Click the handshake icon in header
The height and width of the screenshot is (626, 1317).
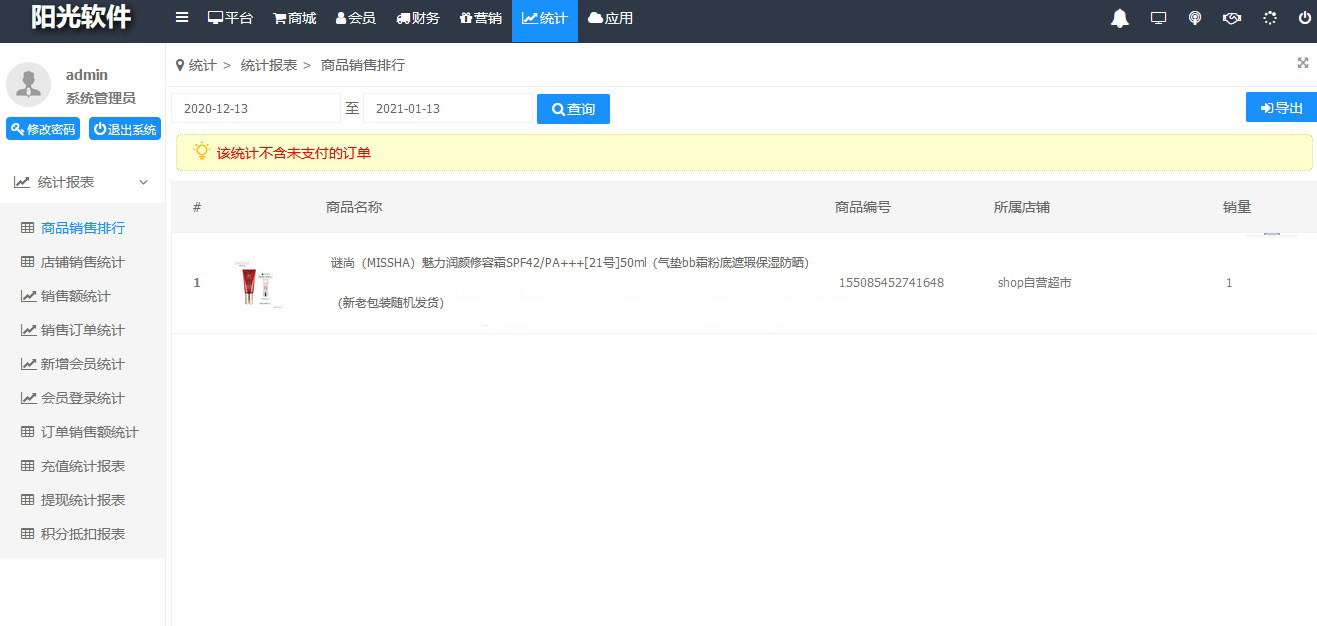pyautogui.click(x=1232, y=18)
